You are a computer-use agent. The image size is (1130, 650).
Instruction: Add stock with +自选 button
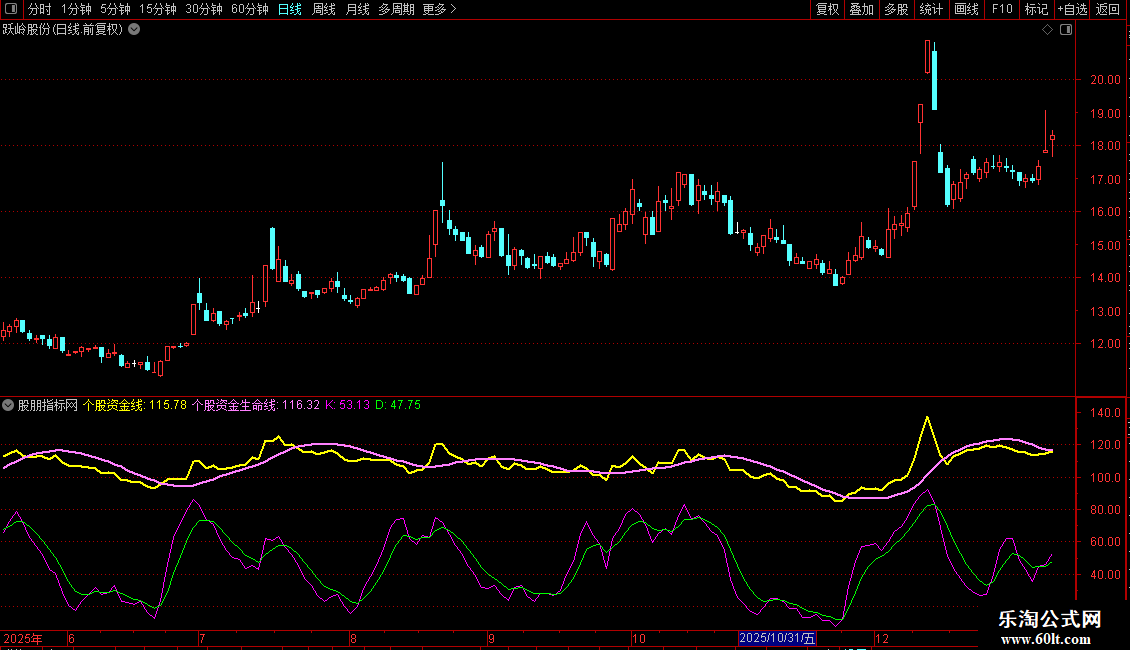coord(1072,9)
